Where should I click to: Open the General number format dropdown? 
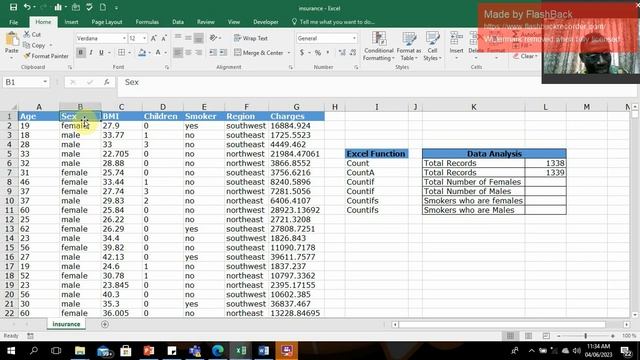click(354, 38)
